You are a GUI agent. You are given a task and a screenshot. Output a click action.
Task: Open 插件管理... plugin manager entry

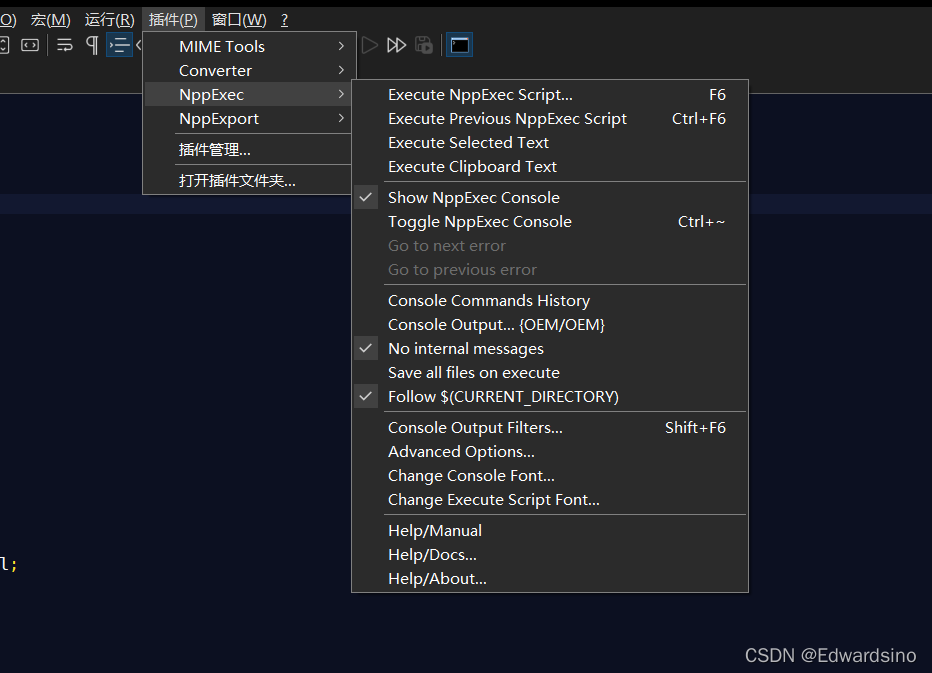pyautogui.click(x=215, y=150)
